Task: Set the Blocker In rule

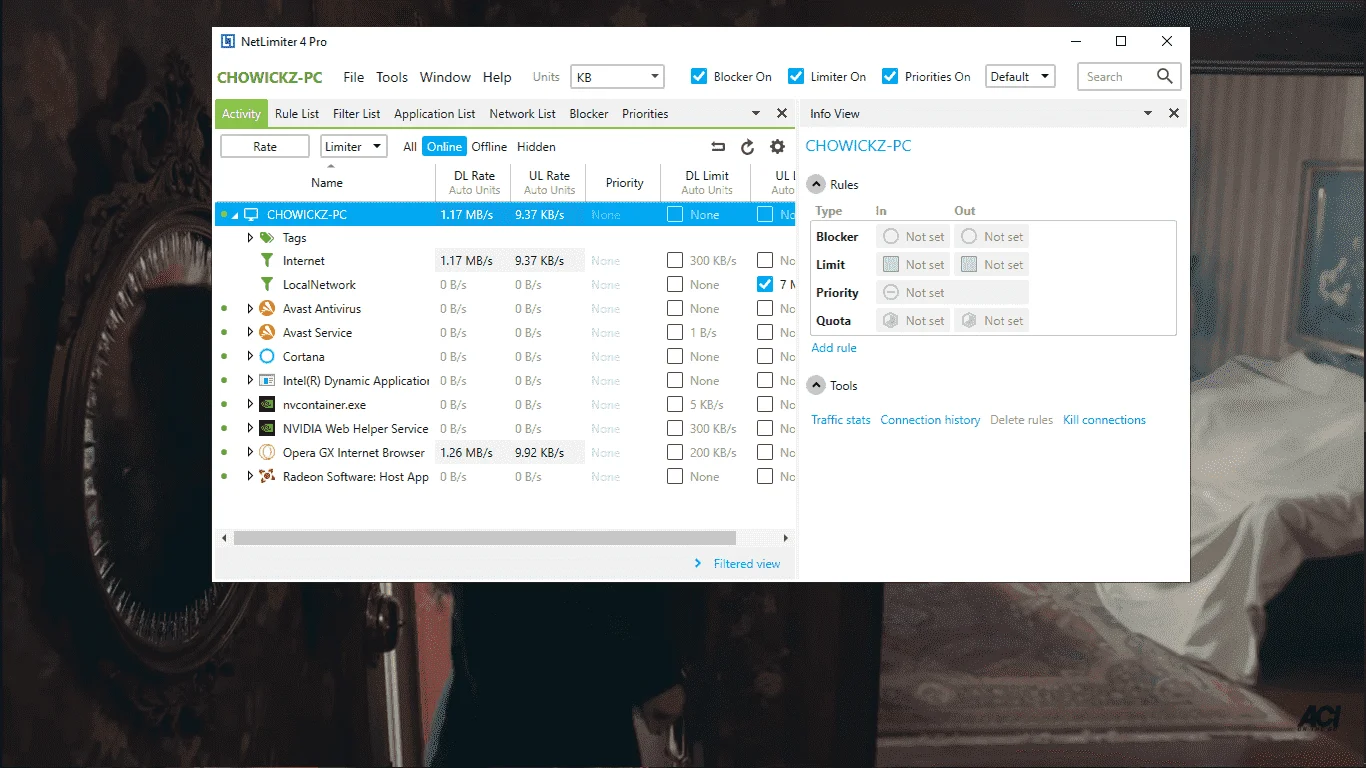Action: [x=913, y=237]
